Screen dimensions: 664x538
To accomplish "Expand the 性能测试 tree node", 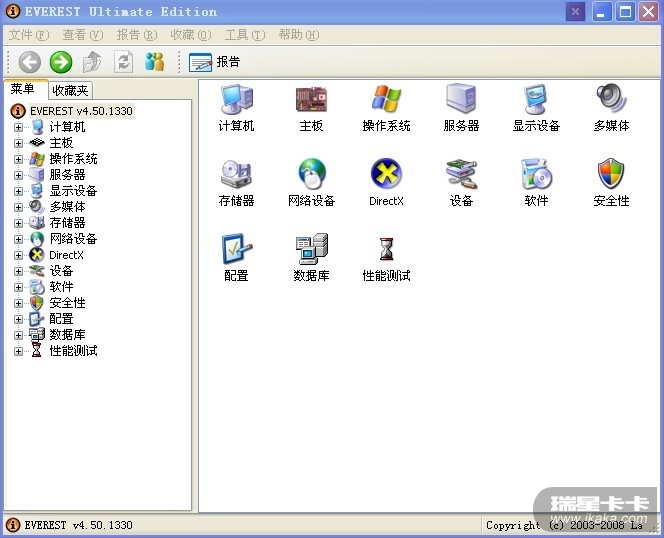I will [18, 351].
